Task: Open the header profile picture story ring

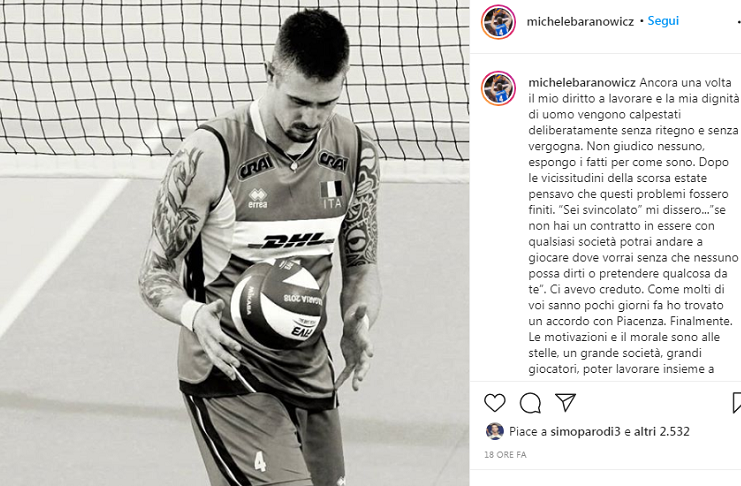Action: (498, 22)
